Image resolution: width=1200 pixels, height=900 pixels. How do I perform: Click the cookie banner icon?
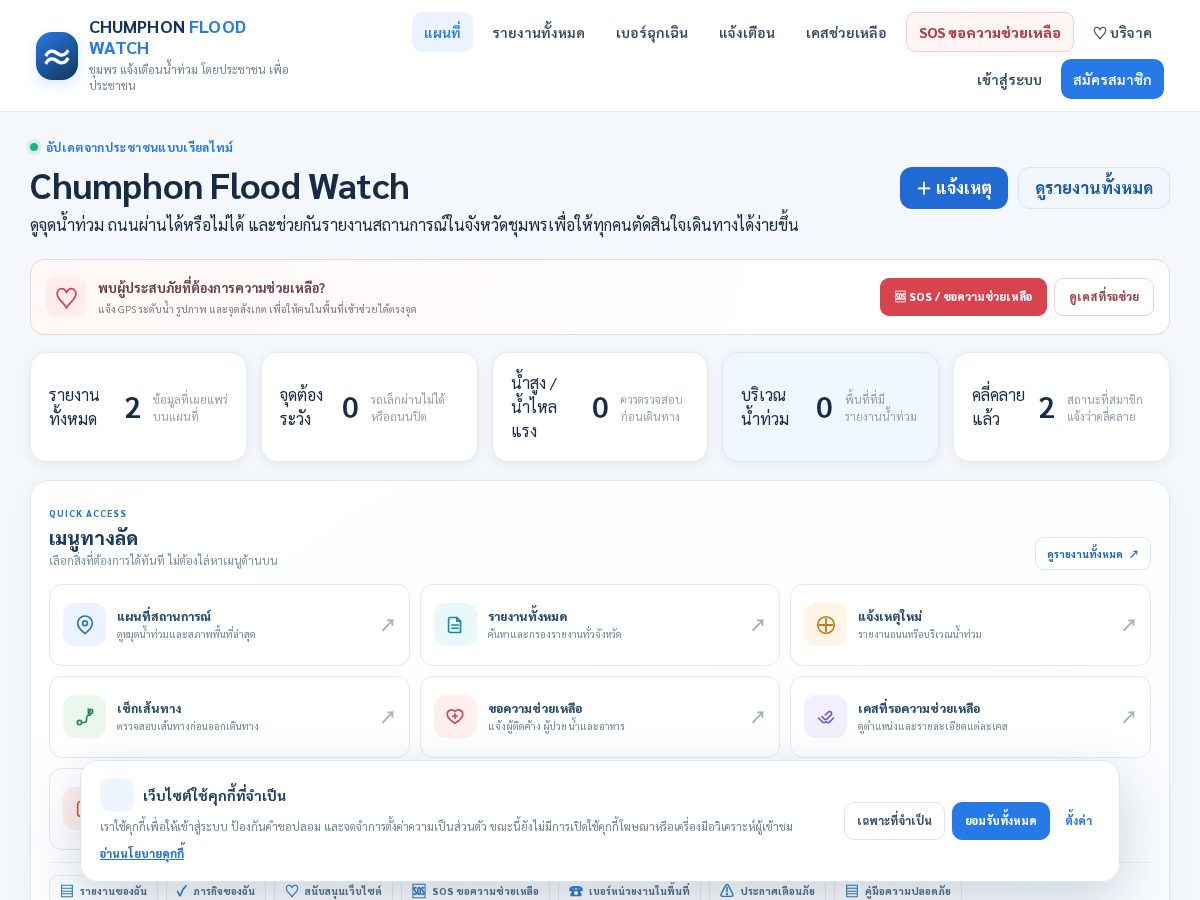tap(117, 795)
